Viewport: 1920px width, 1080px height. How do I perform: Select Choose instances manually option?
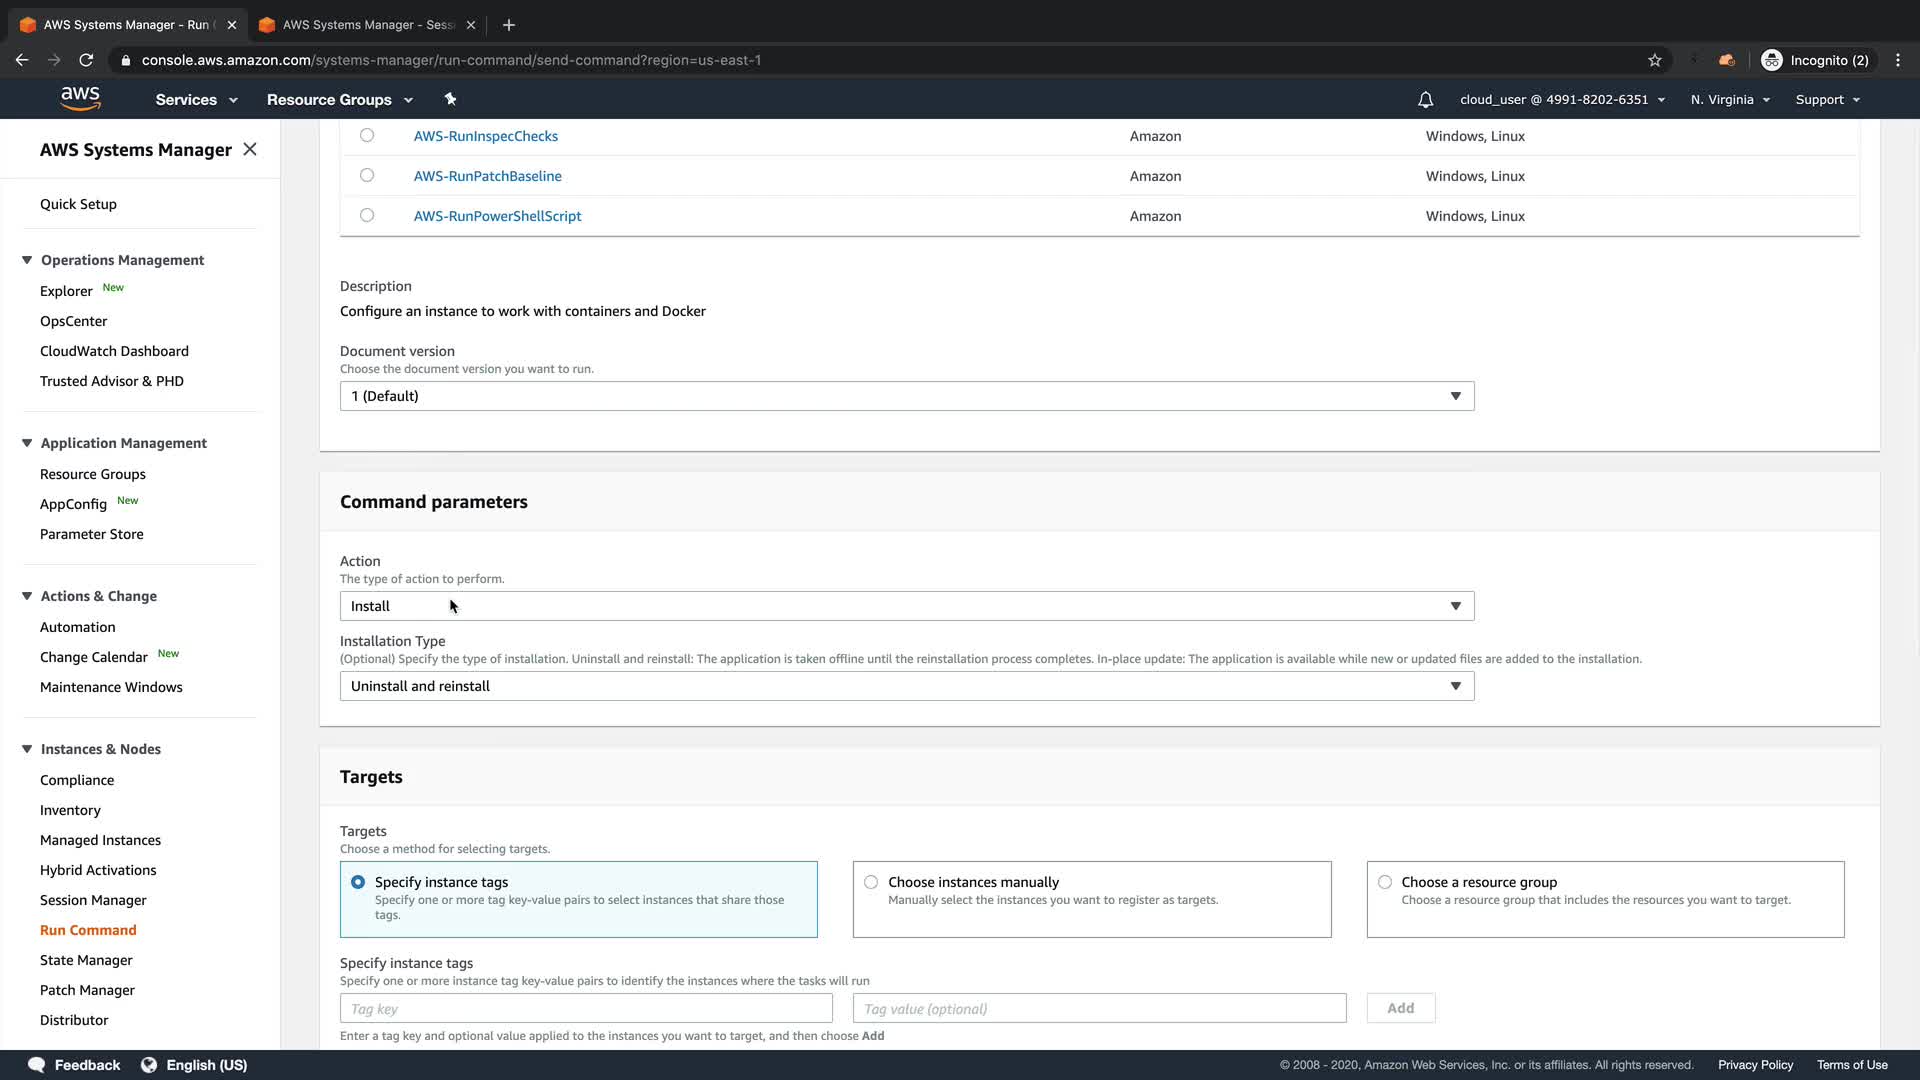click(871, 882)
